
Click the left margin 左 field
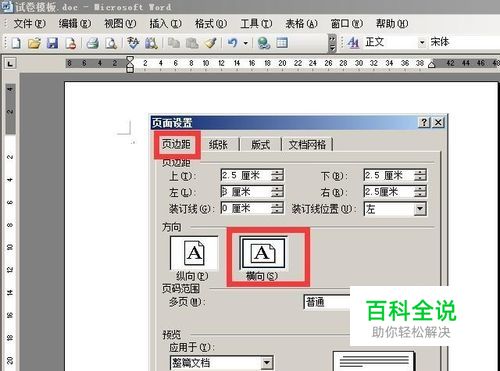pos(246,192)
